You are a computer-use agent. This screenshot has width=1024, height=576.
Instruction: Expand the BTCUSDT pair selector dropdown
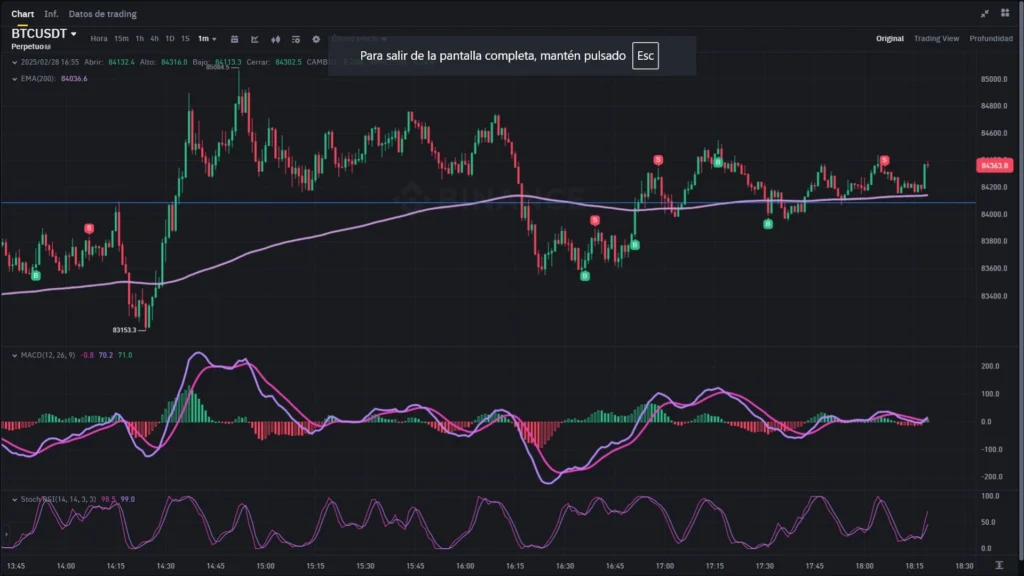[74, 34]
